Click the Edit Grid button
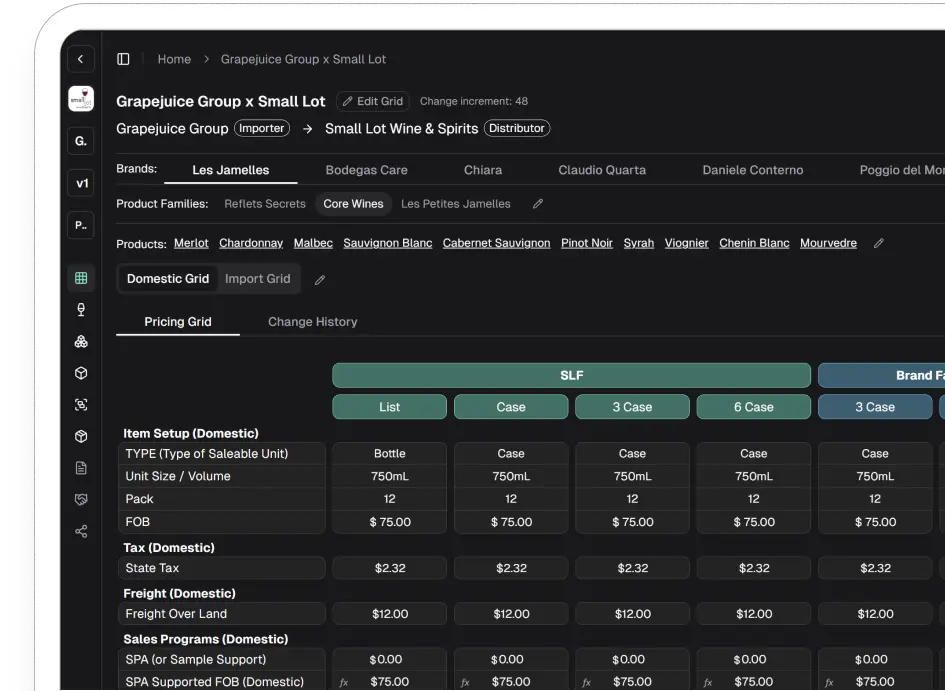Viewport: 945px width, 691px height. (x=372, y=101)
